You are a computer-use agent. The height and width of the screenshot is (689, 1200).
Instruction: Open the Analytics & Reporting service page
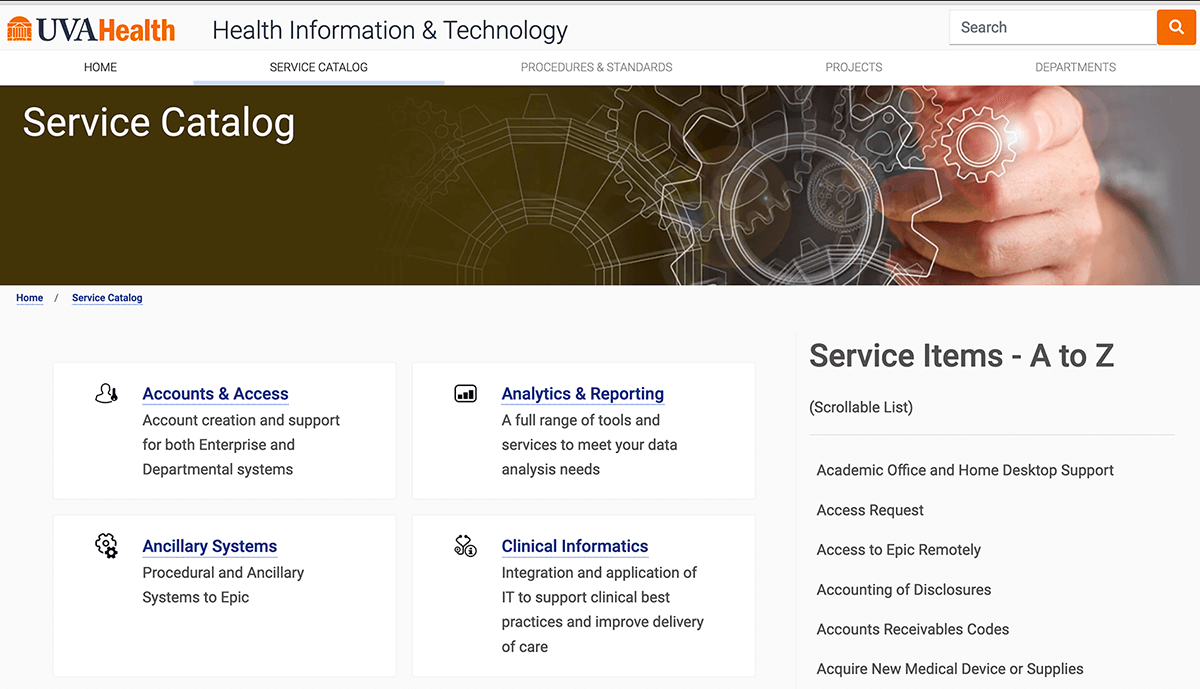coord(583,393)
